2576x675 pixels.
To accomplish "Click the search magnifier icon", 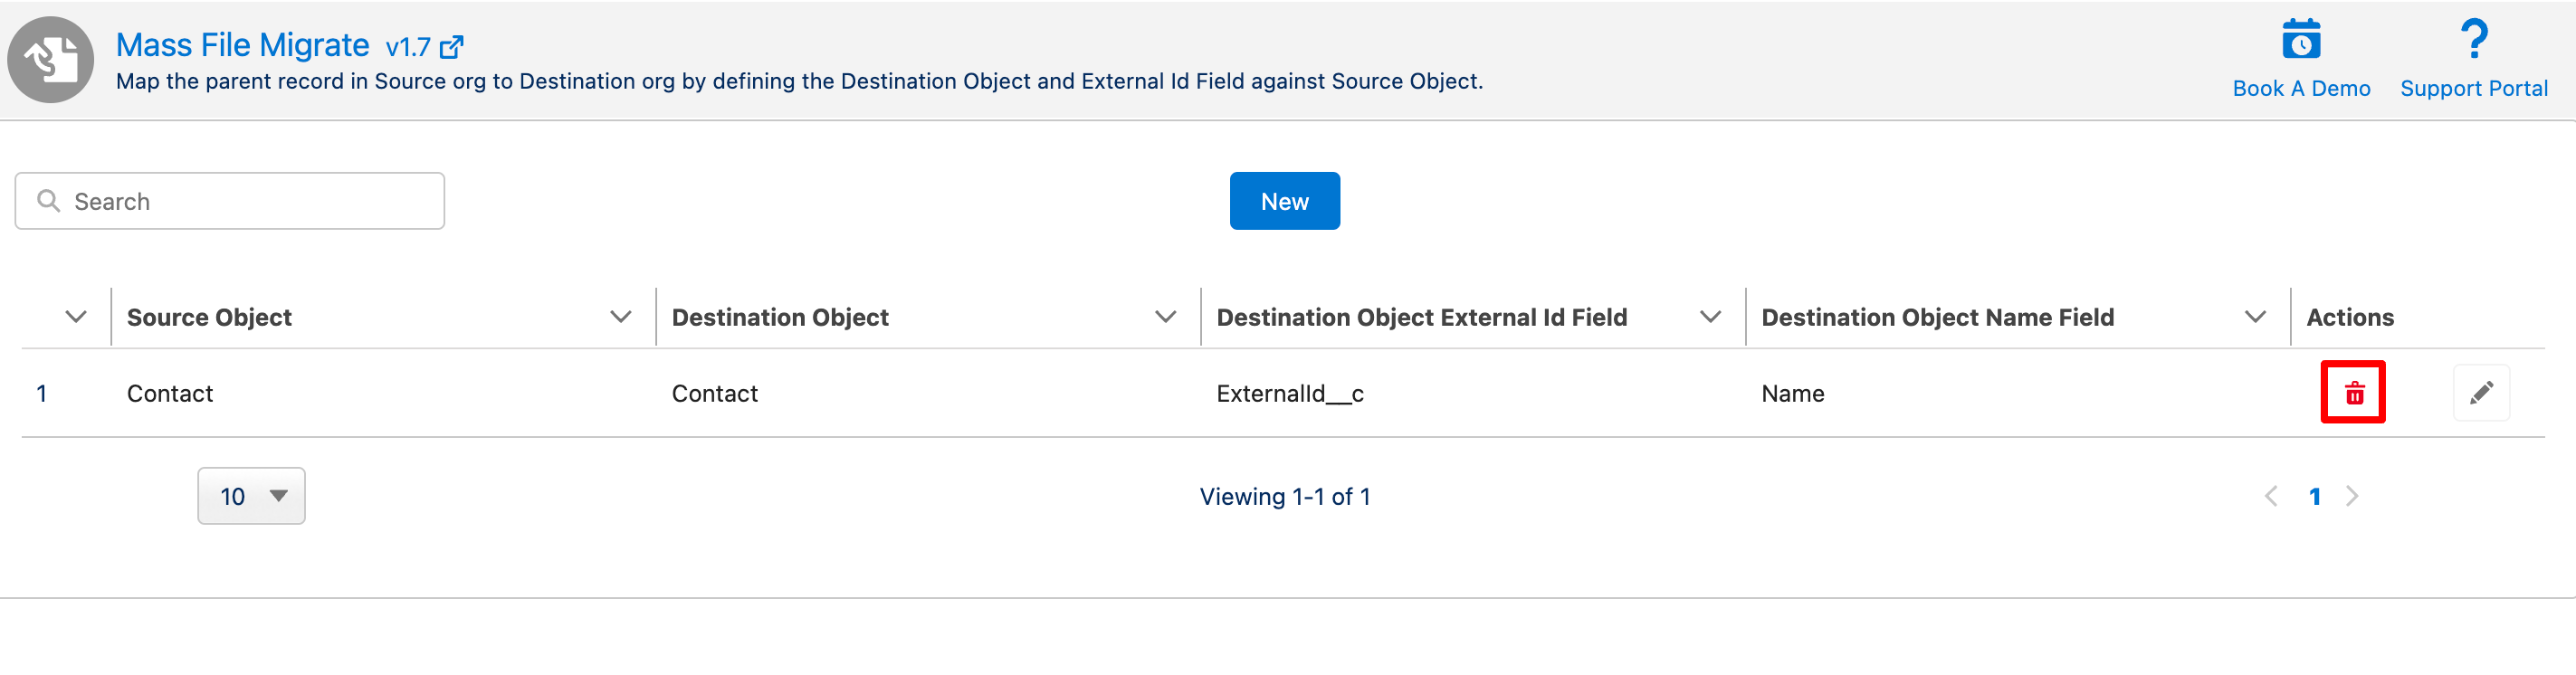I will 48,201.
